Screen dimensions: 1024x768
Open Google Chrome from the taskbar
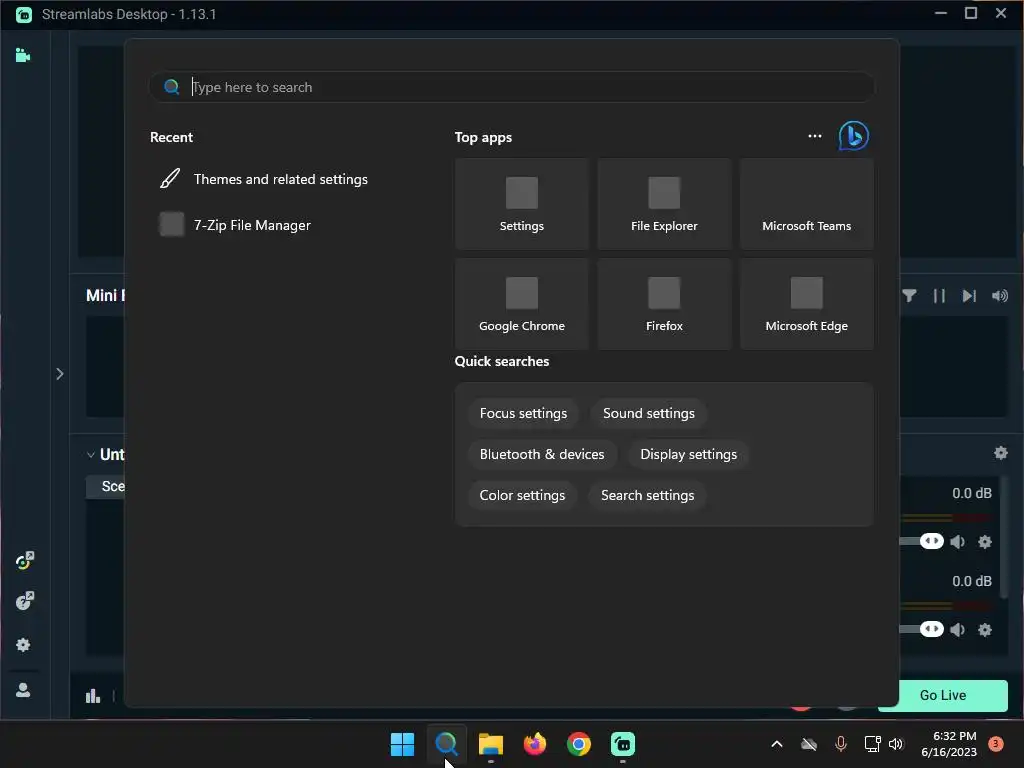[x=579, y=744]
